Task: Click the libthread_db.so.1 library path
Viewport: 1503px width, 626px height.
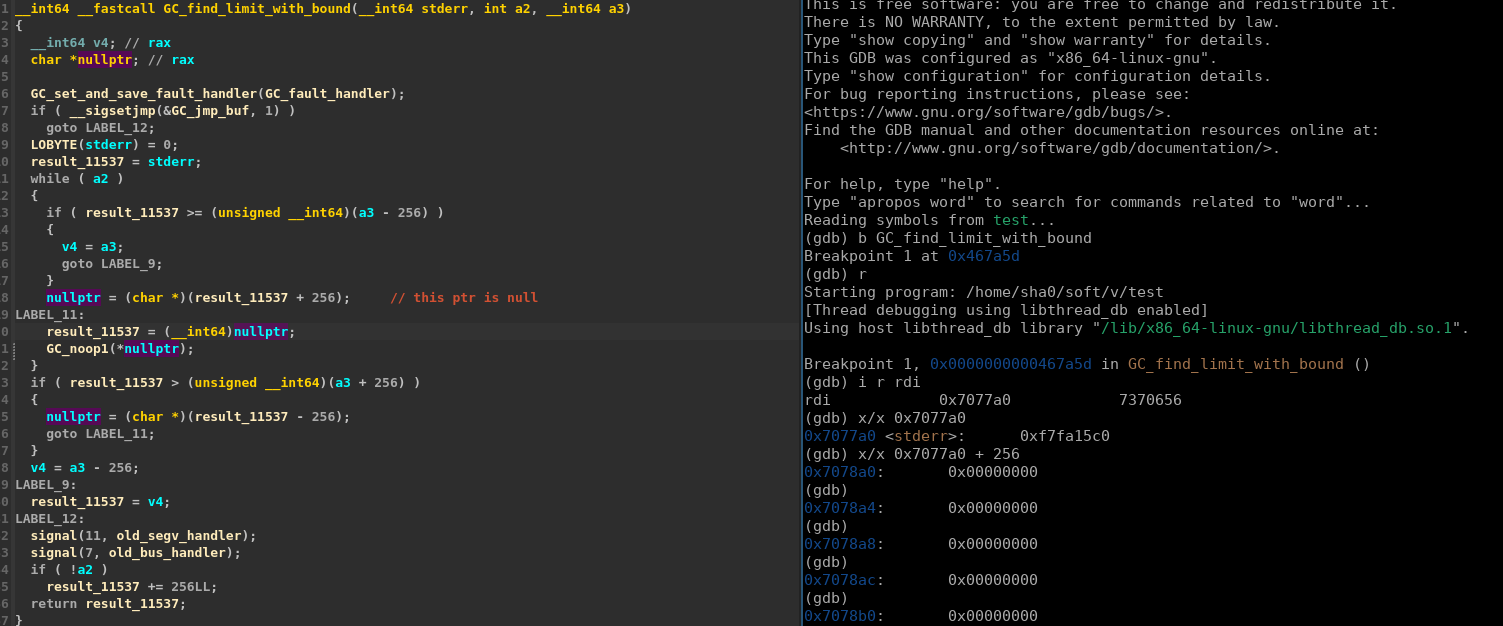Action: tap(1276, 328)
